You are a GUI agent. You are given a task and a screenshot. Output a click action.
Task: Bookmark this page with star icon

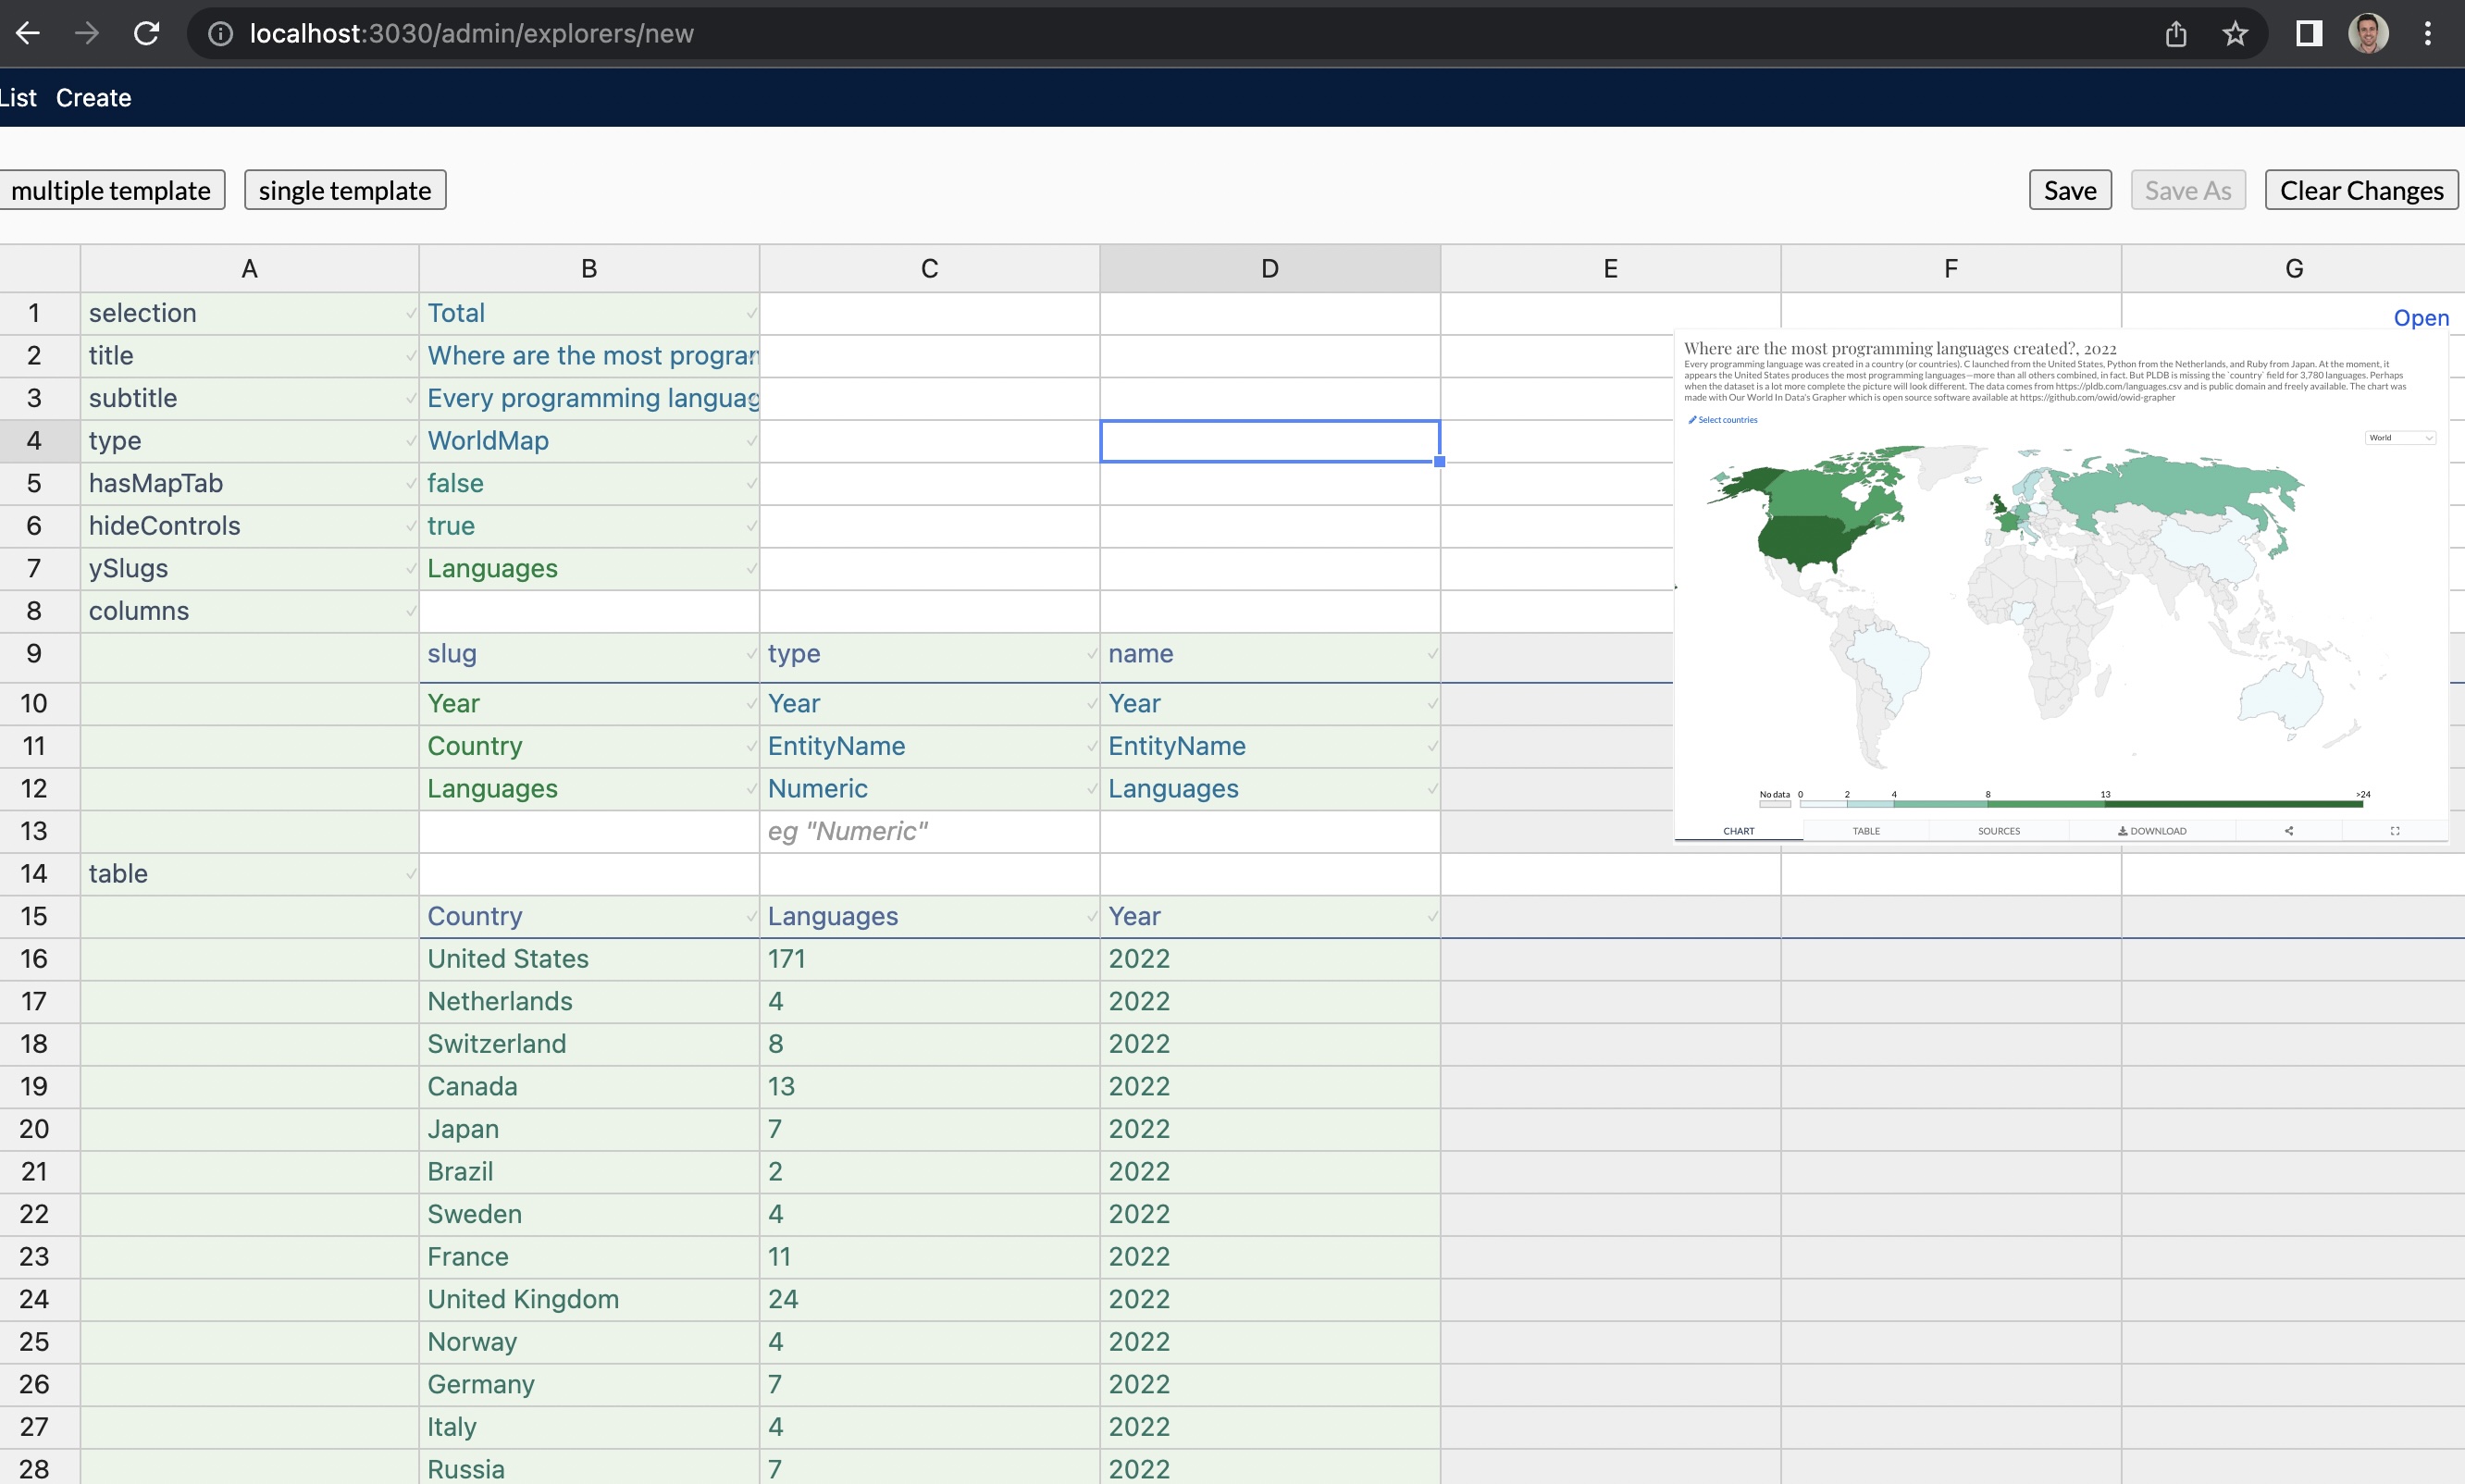tap(2235, 33)
